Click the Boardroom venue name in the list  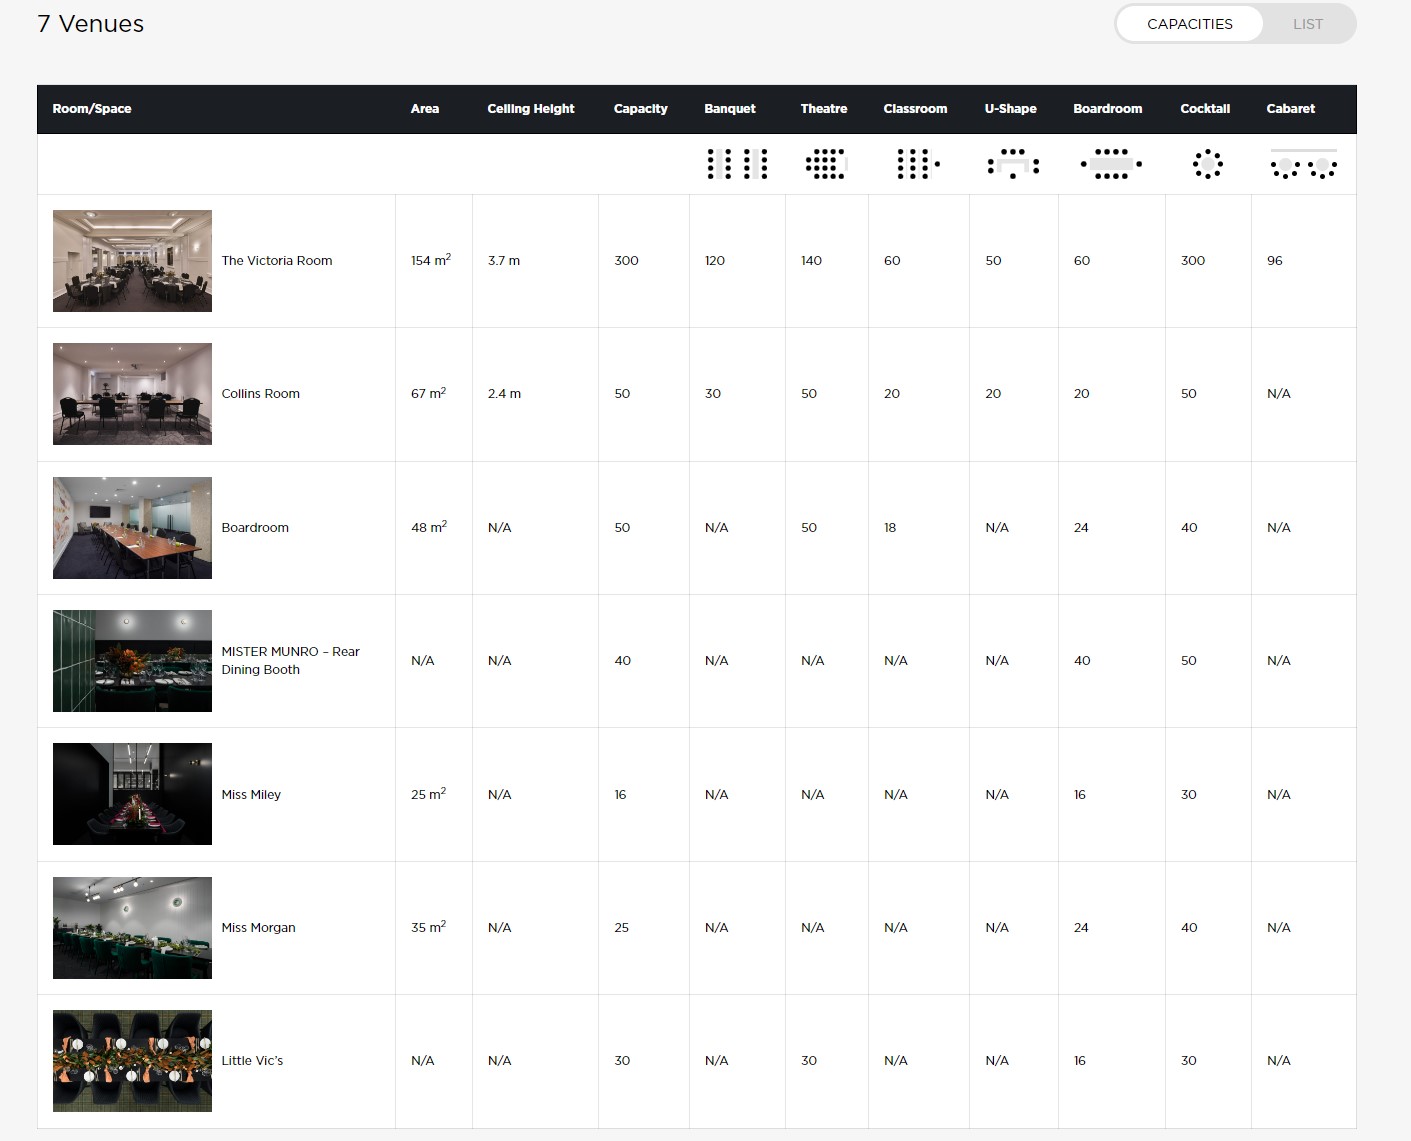(255, 528)
